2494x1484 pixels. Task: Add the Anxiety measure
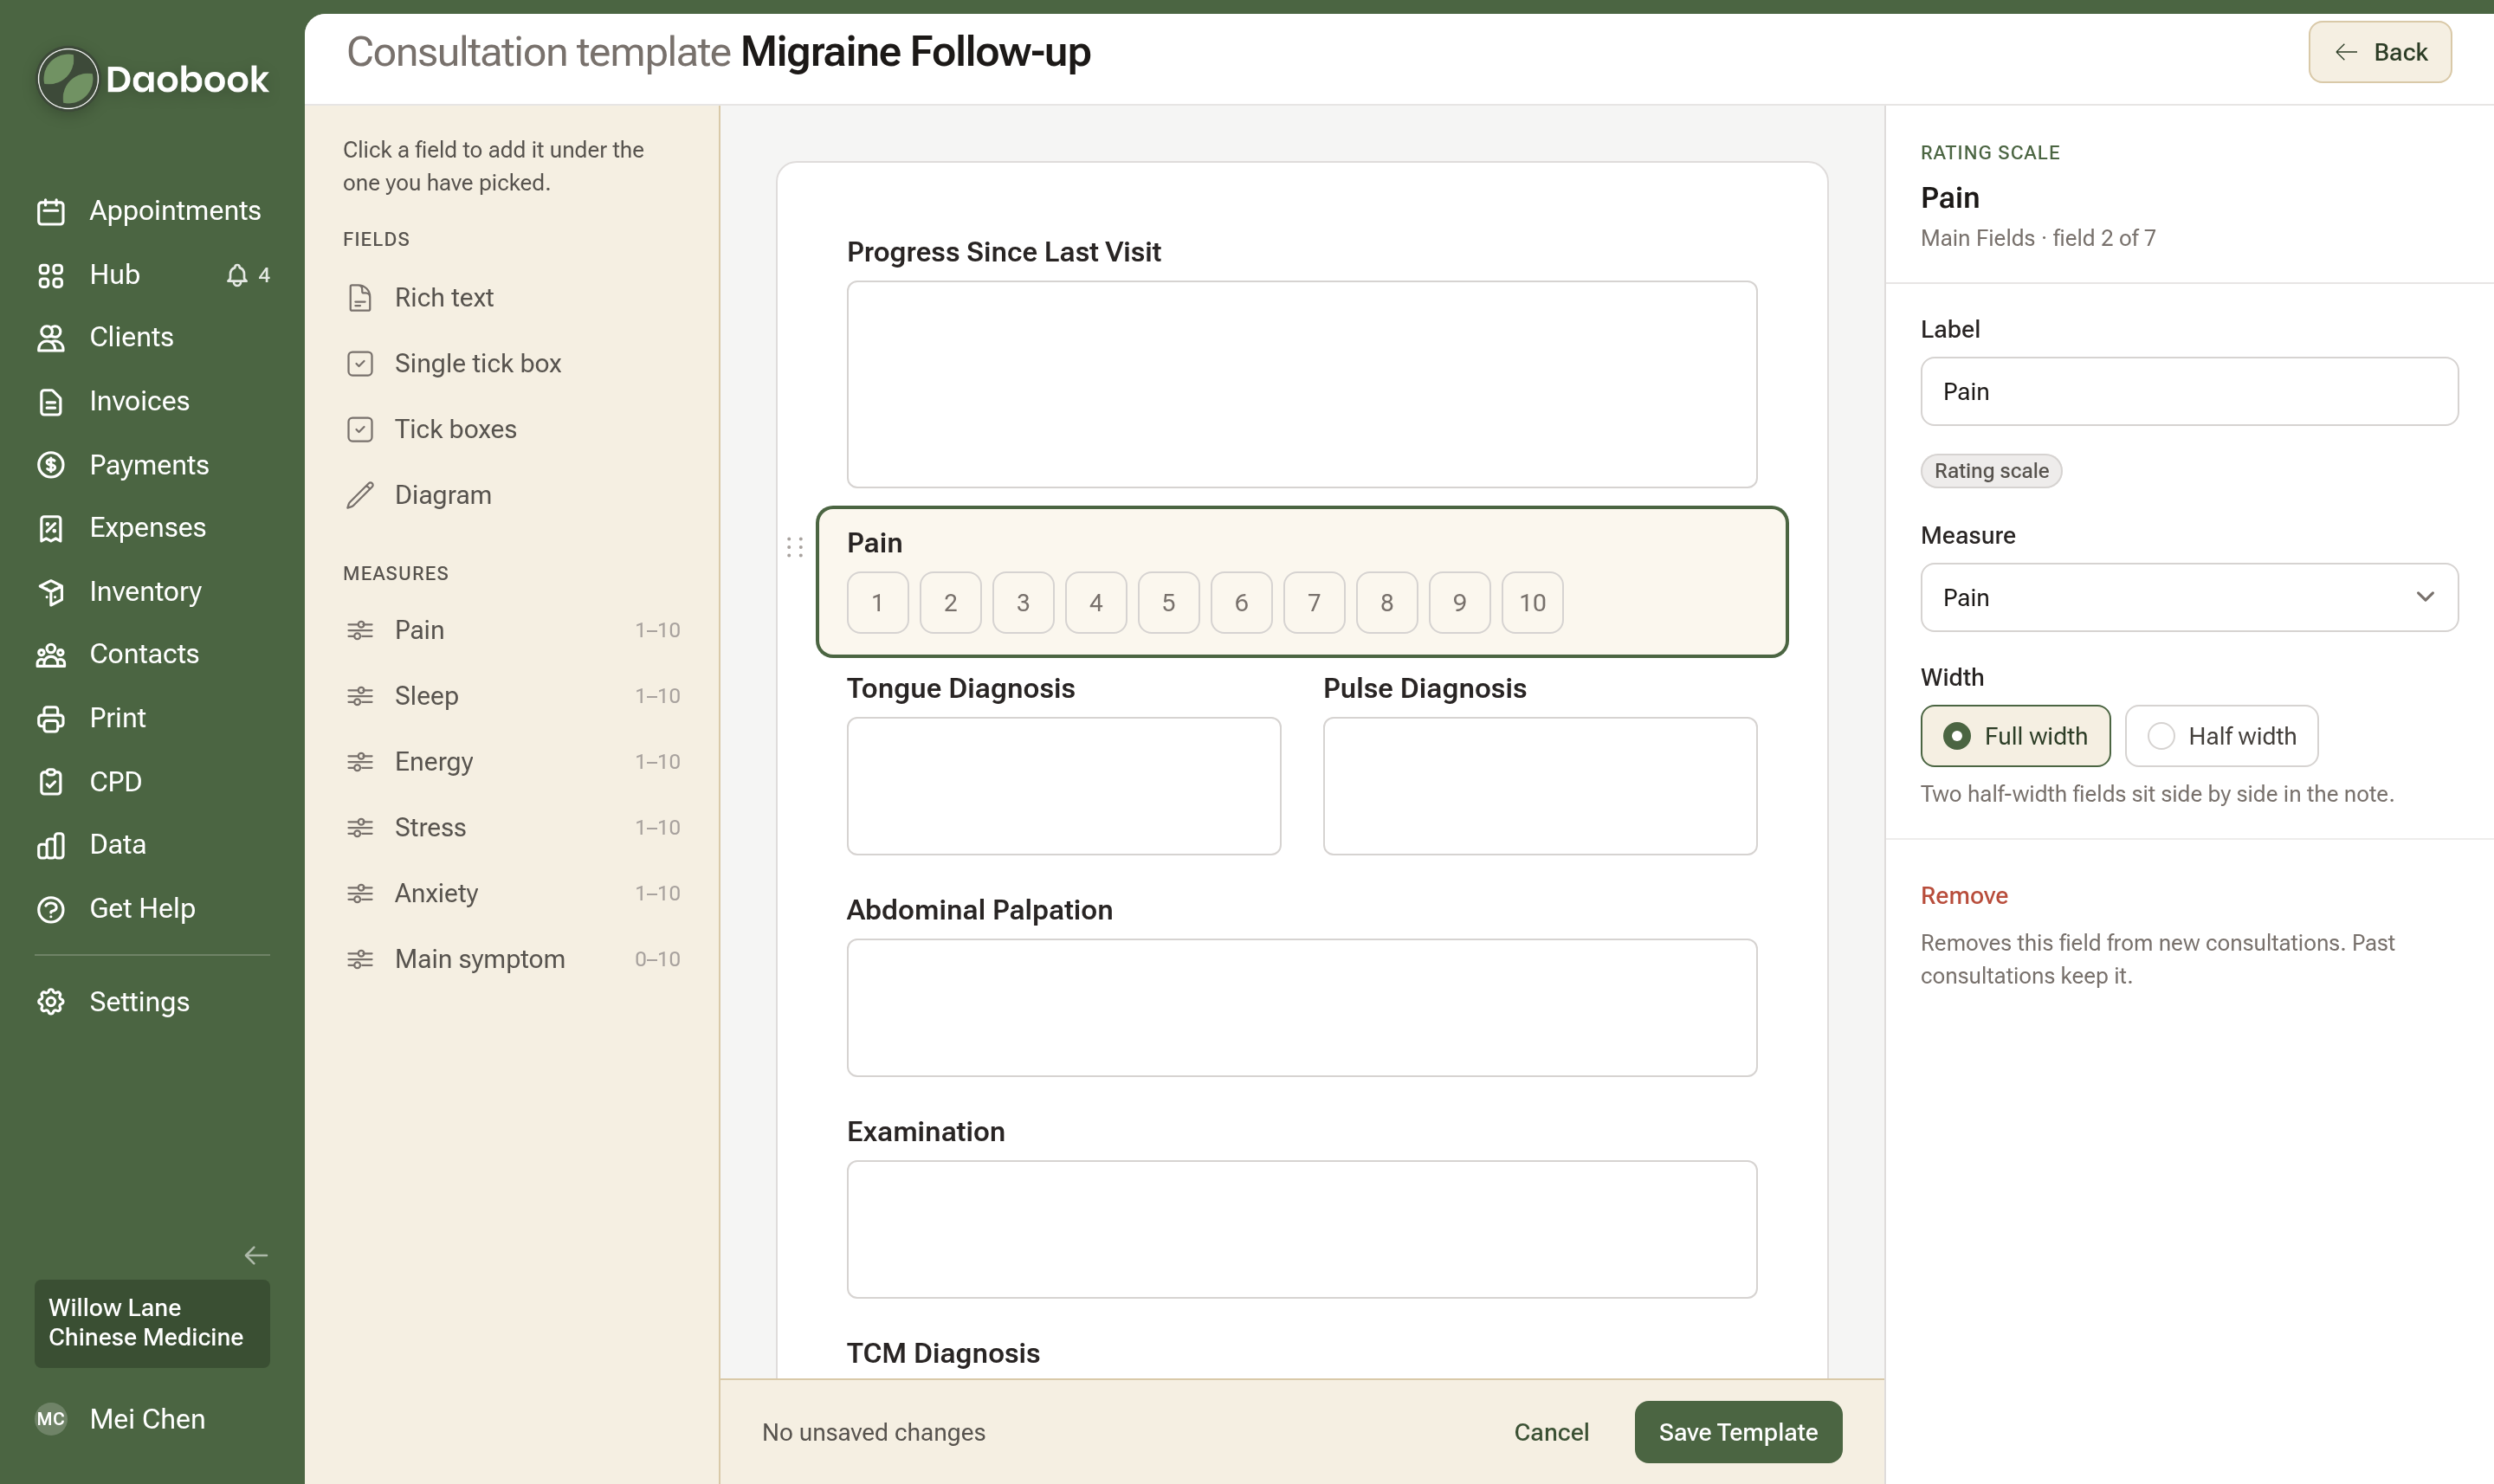click(513, 893)
